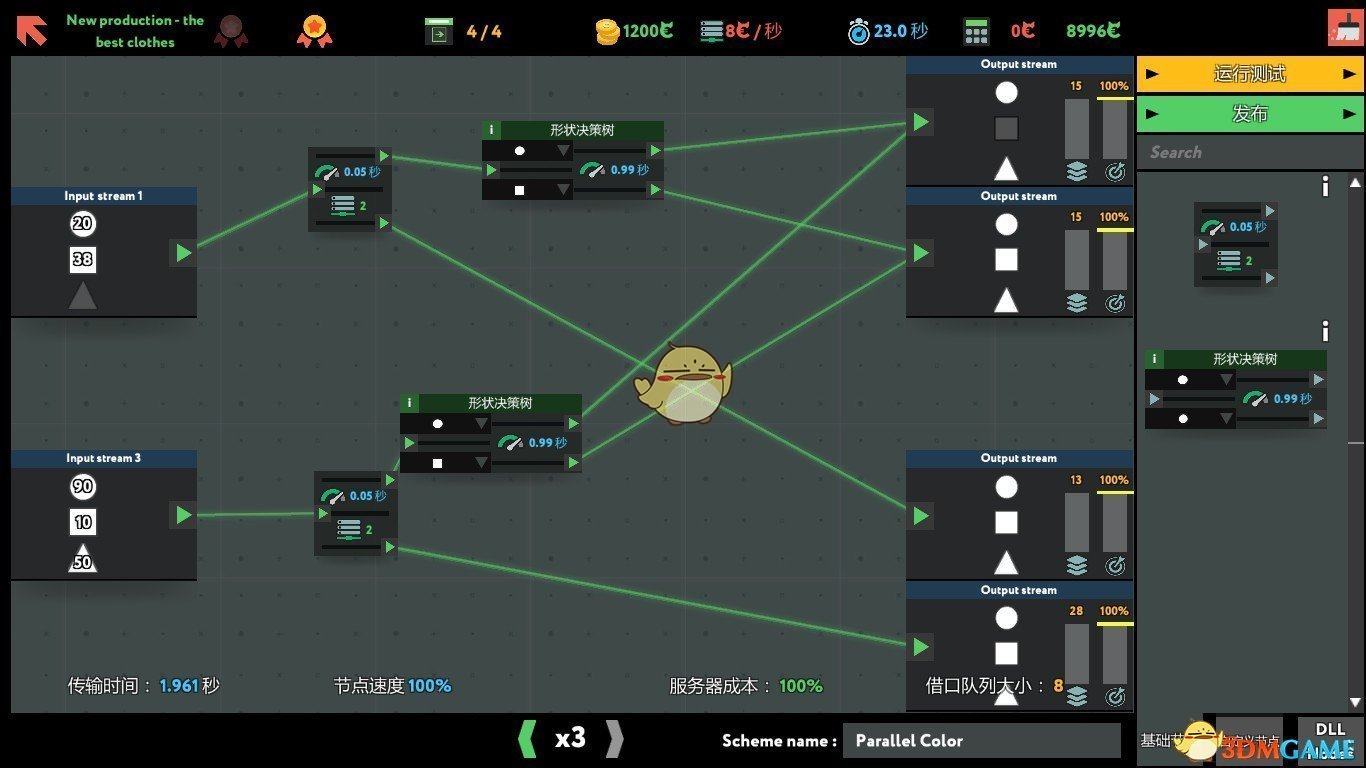This screenshot has height=768, width=1366.
Task: Open the calculator icon in the top bar
Action: (x=976, y=32)
